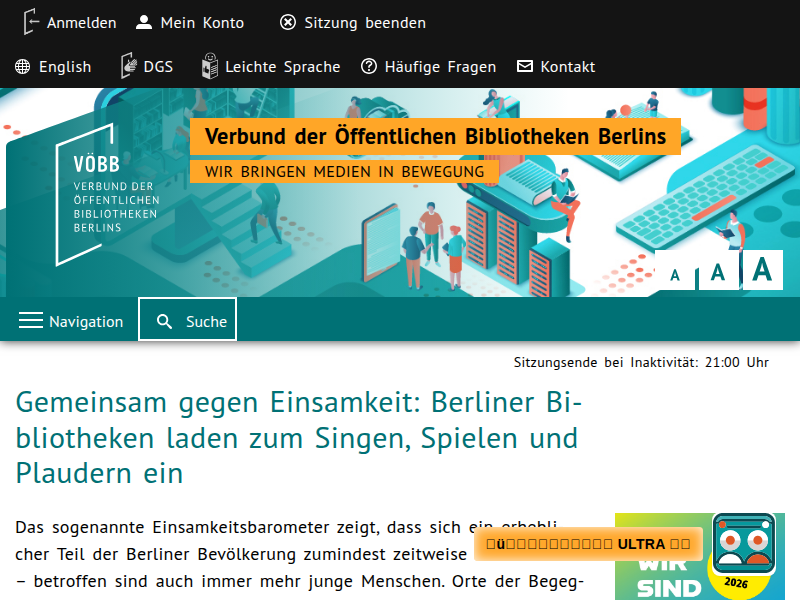Image resolution: width=800 pixels, height=600 pixels.
Task: Click the Leichte Sprache reading icon
Action: pos(210,66)
